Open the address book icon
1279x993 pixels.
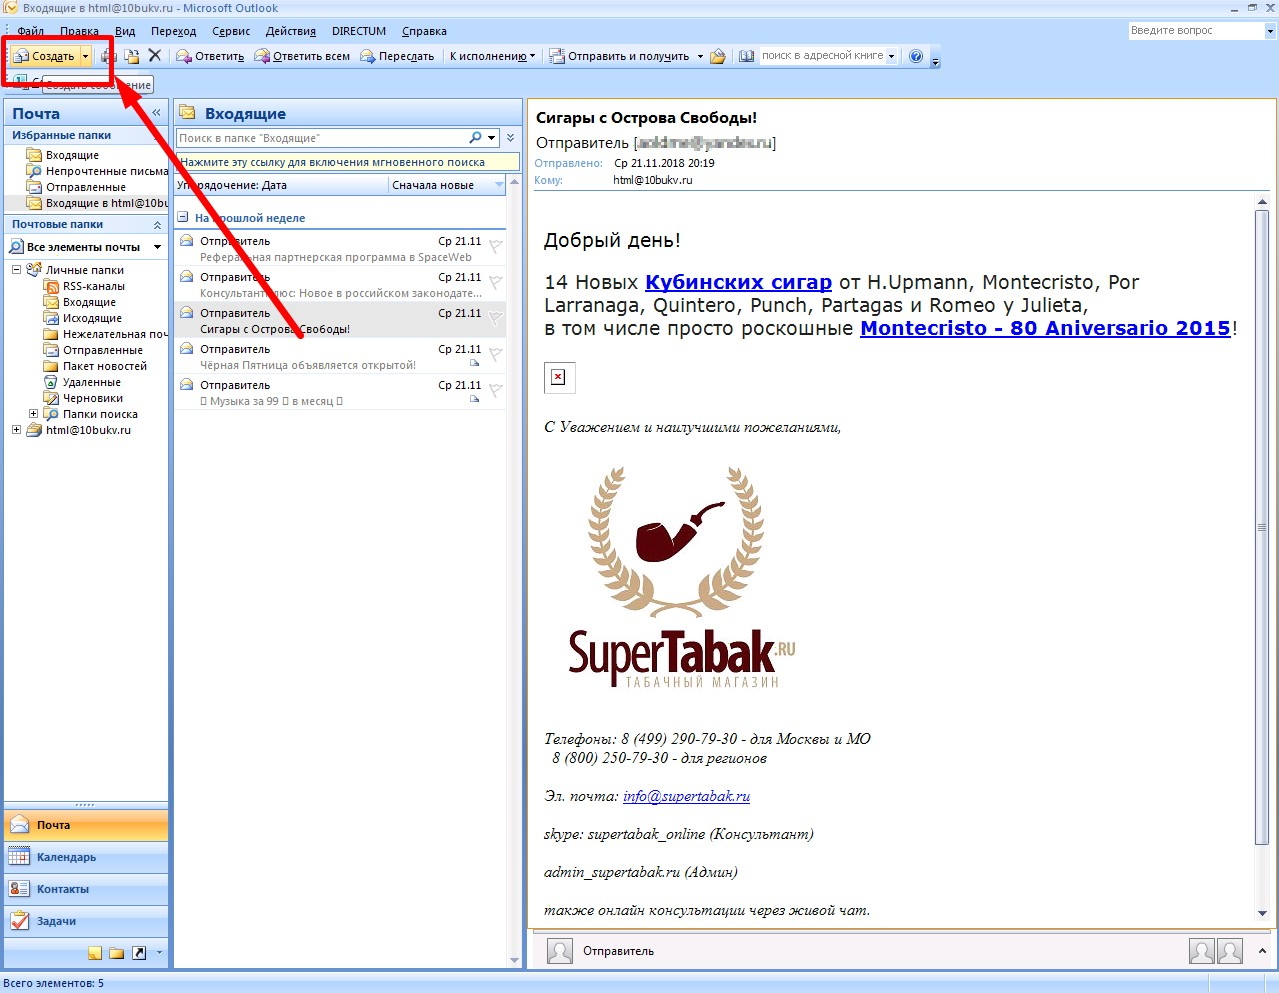pyautogui.click(x=747, y=56)
